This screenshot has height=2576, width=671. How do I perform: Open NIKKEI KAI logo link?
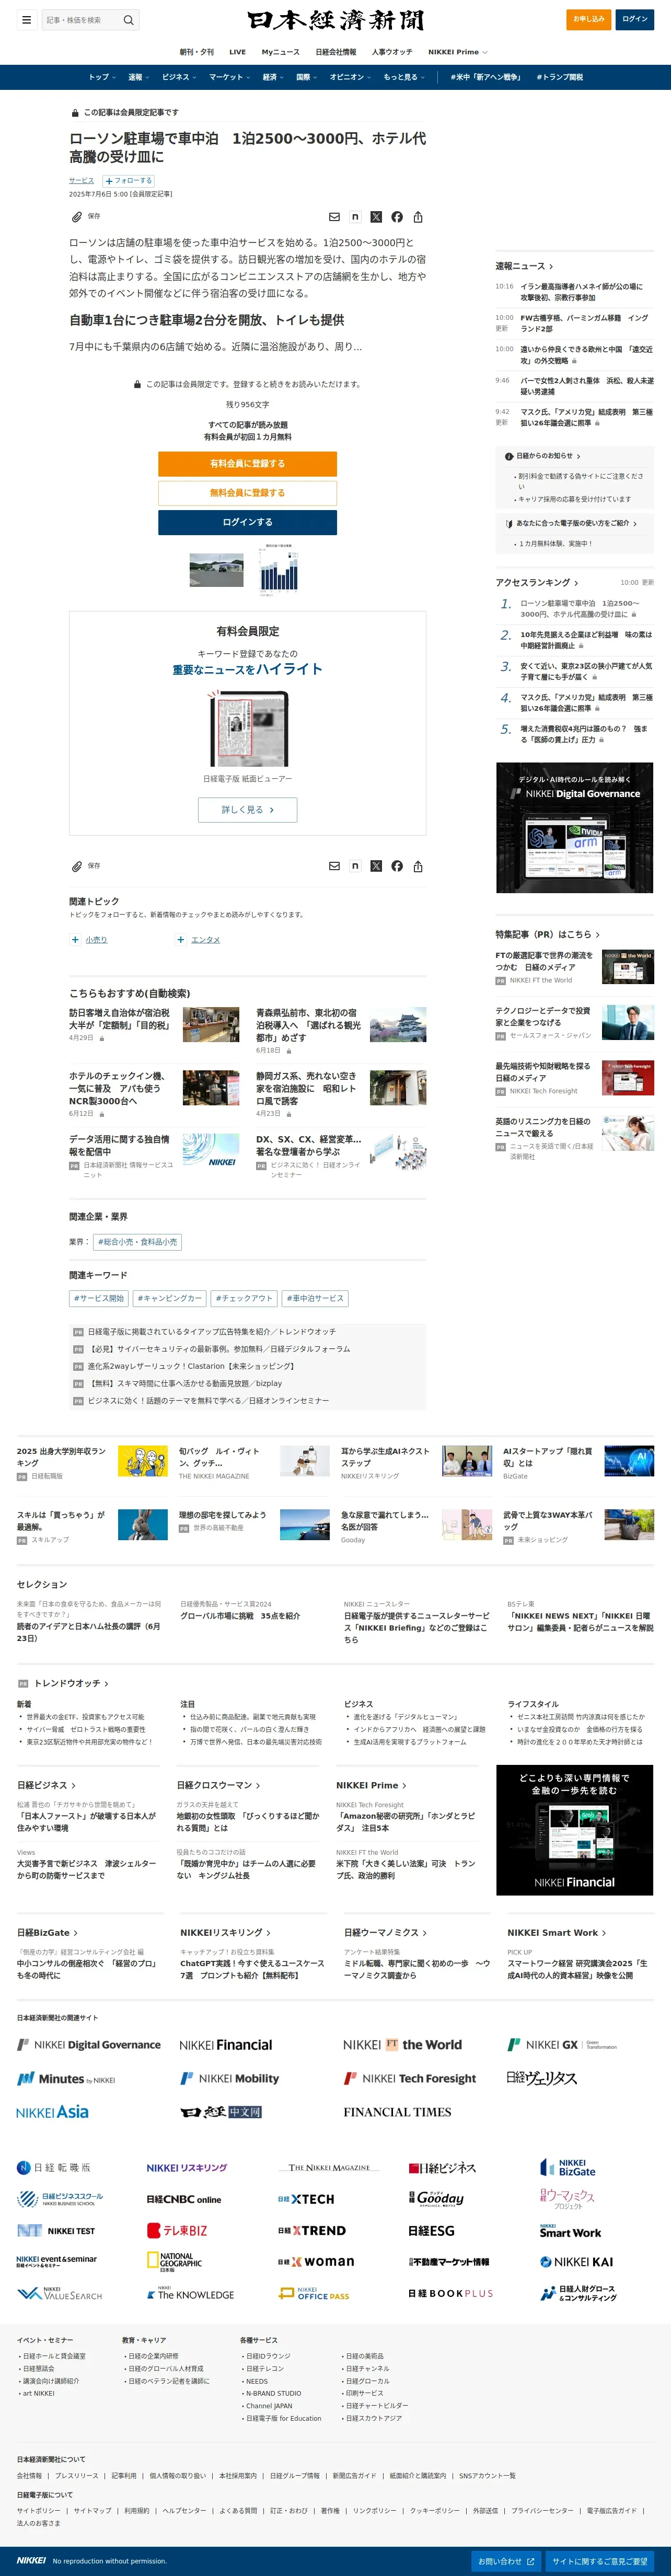pyautogui.click(x=576, y=2261)
